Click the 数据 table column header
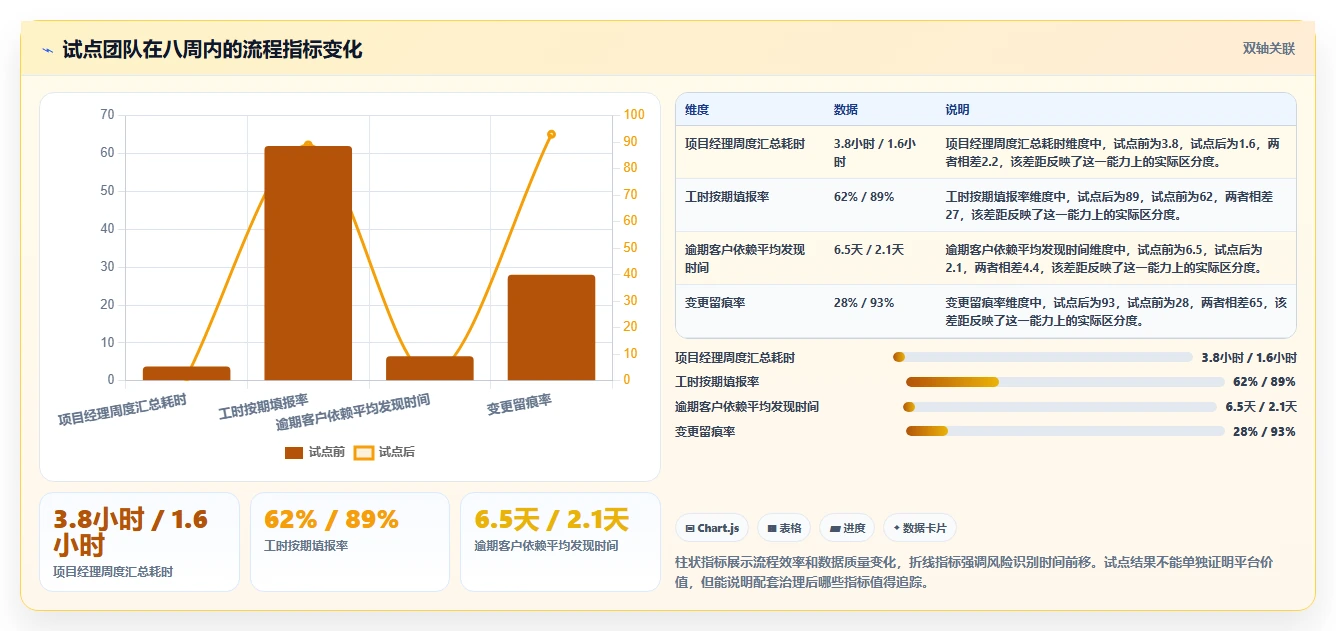This screenshot has width=1336, height=631. 846,110
